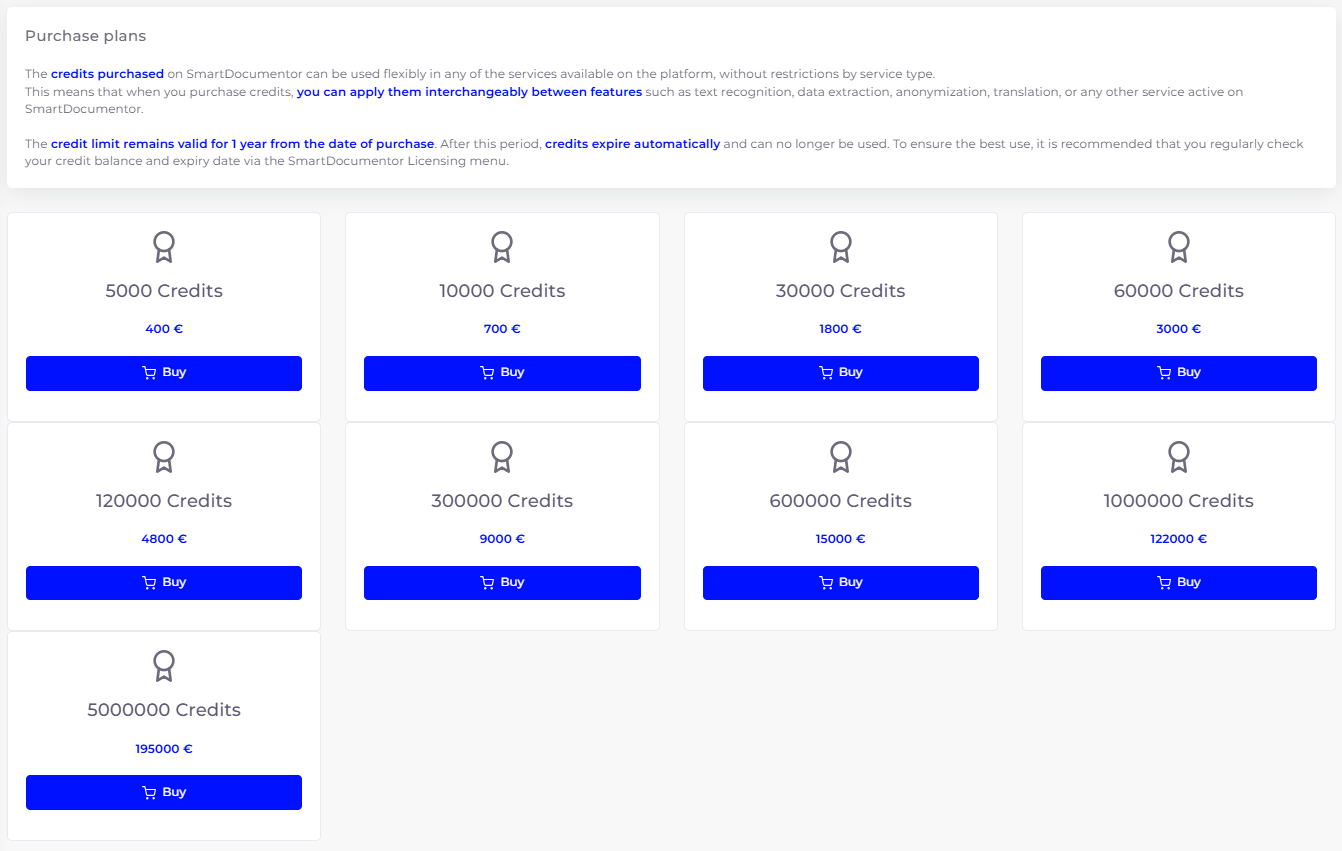The height and width of the screenshot is (851, 1342).
Task: Click the award icon above 600000 Credits
Action: click(x=841, y=456)
